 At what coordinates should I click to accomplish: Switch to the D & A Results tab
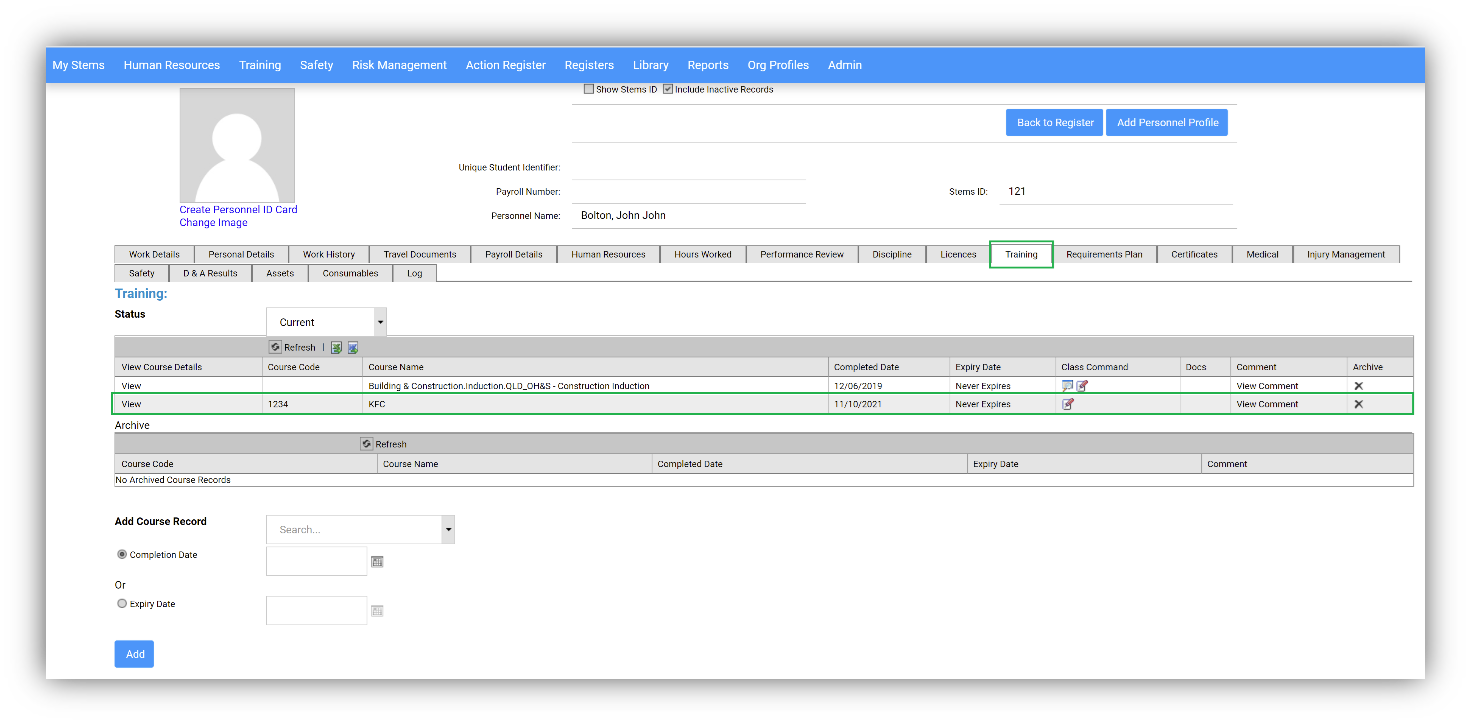(x=210, y=273)
